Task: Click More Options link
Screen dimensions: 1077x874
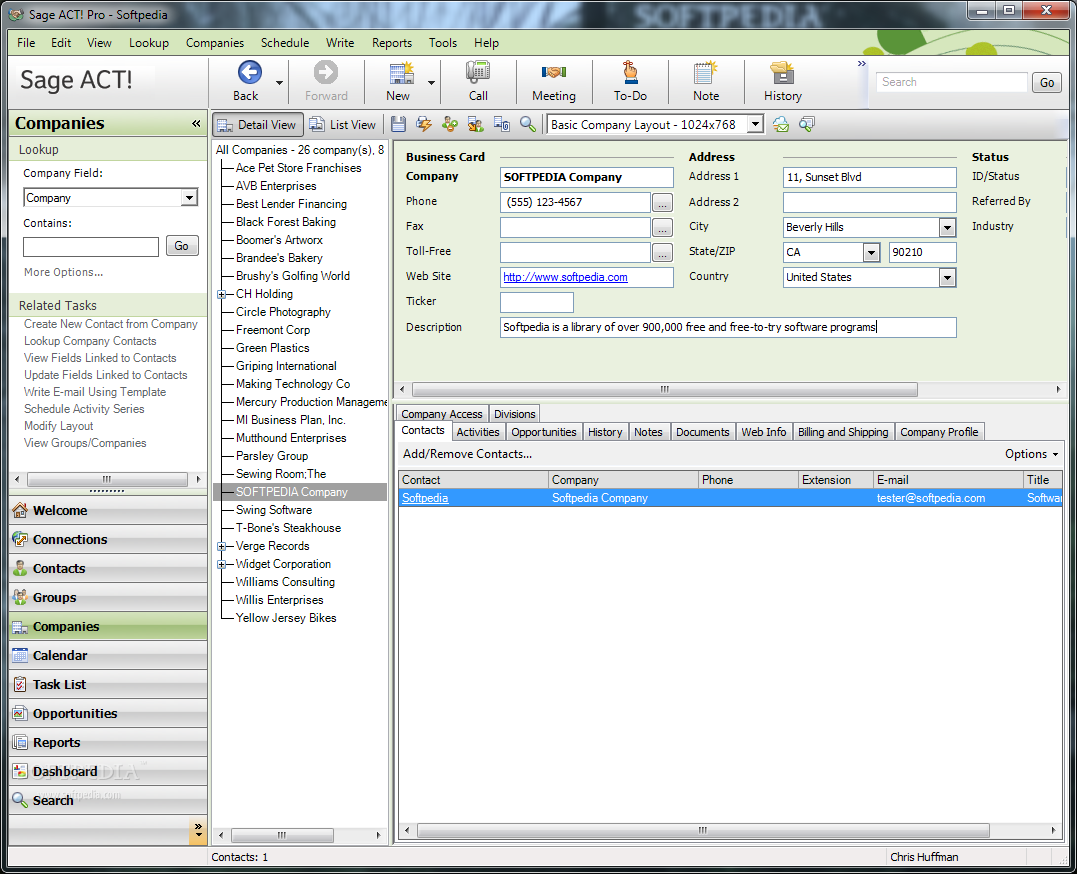Action: point(63,273)
